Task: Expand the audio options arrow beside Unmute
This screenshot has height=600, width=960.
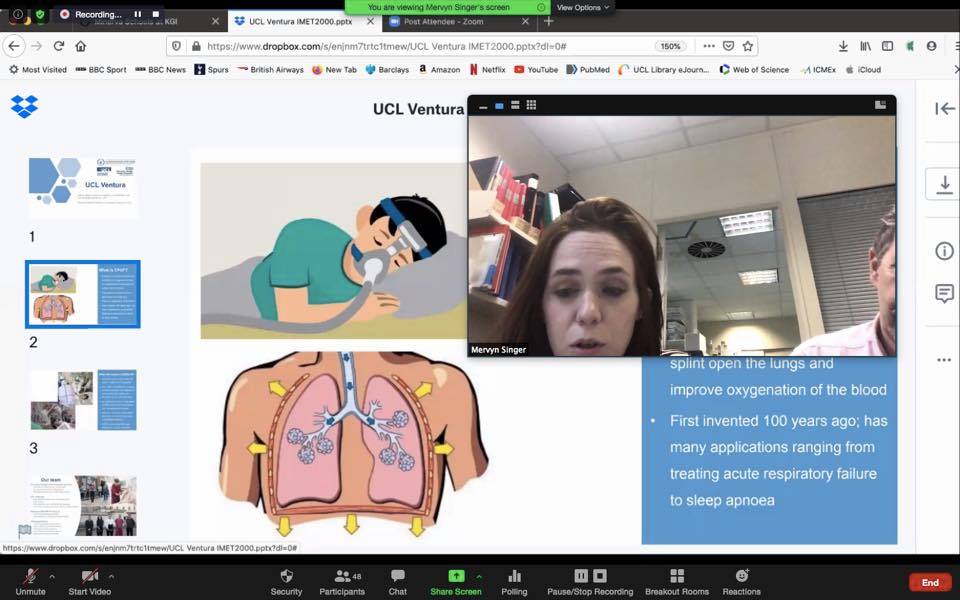Action: point(52,576)
